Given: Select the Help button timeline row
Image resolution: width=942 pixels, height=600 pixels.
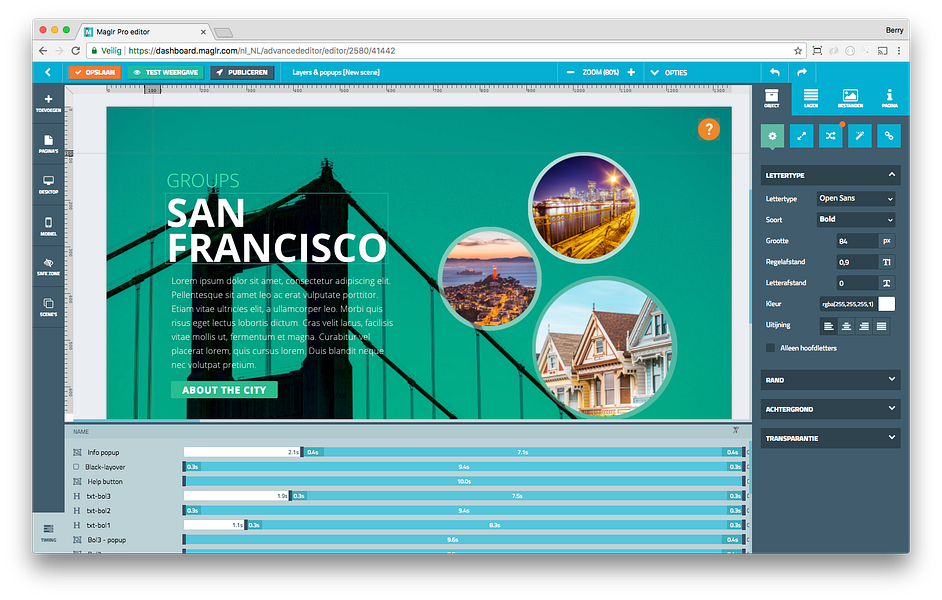Looking at the screenshot, I should [105, 482].
